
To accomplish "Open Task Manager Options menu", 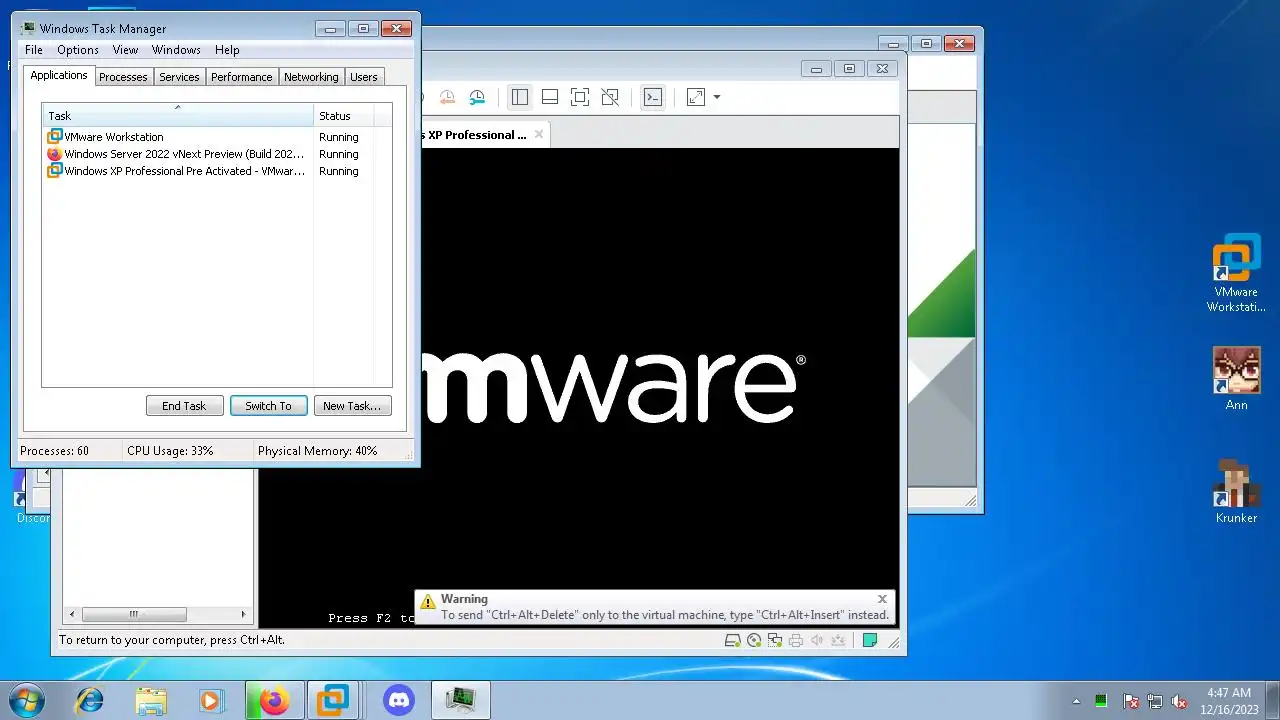I will coord(78,50).
